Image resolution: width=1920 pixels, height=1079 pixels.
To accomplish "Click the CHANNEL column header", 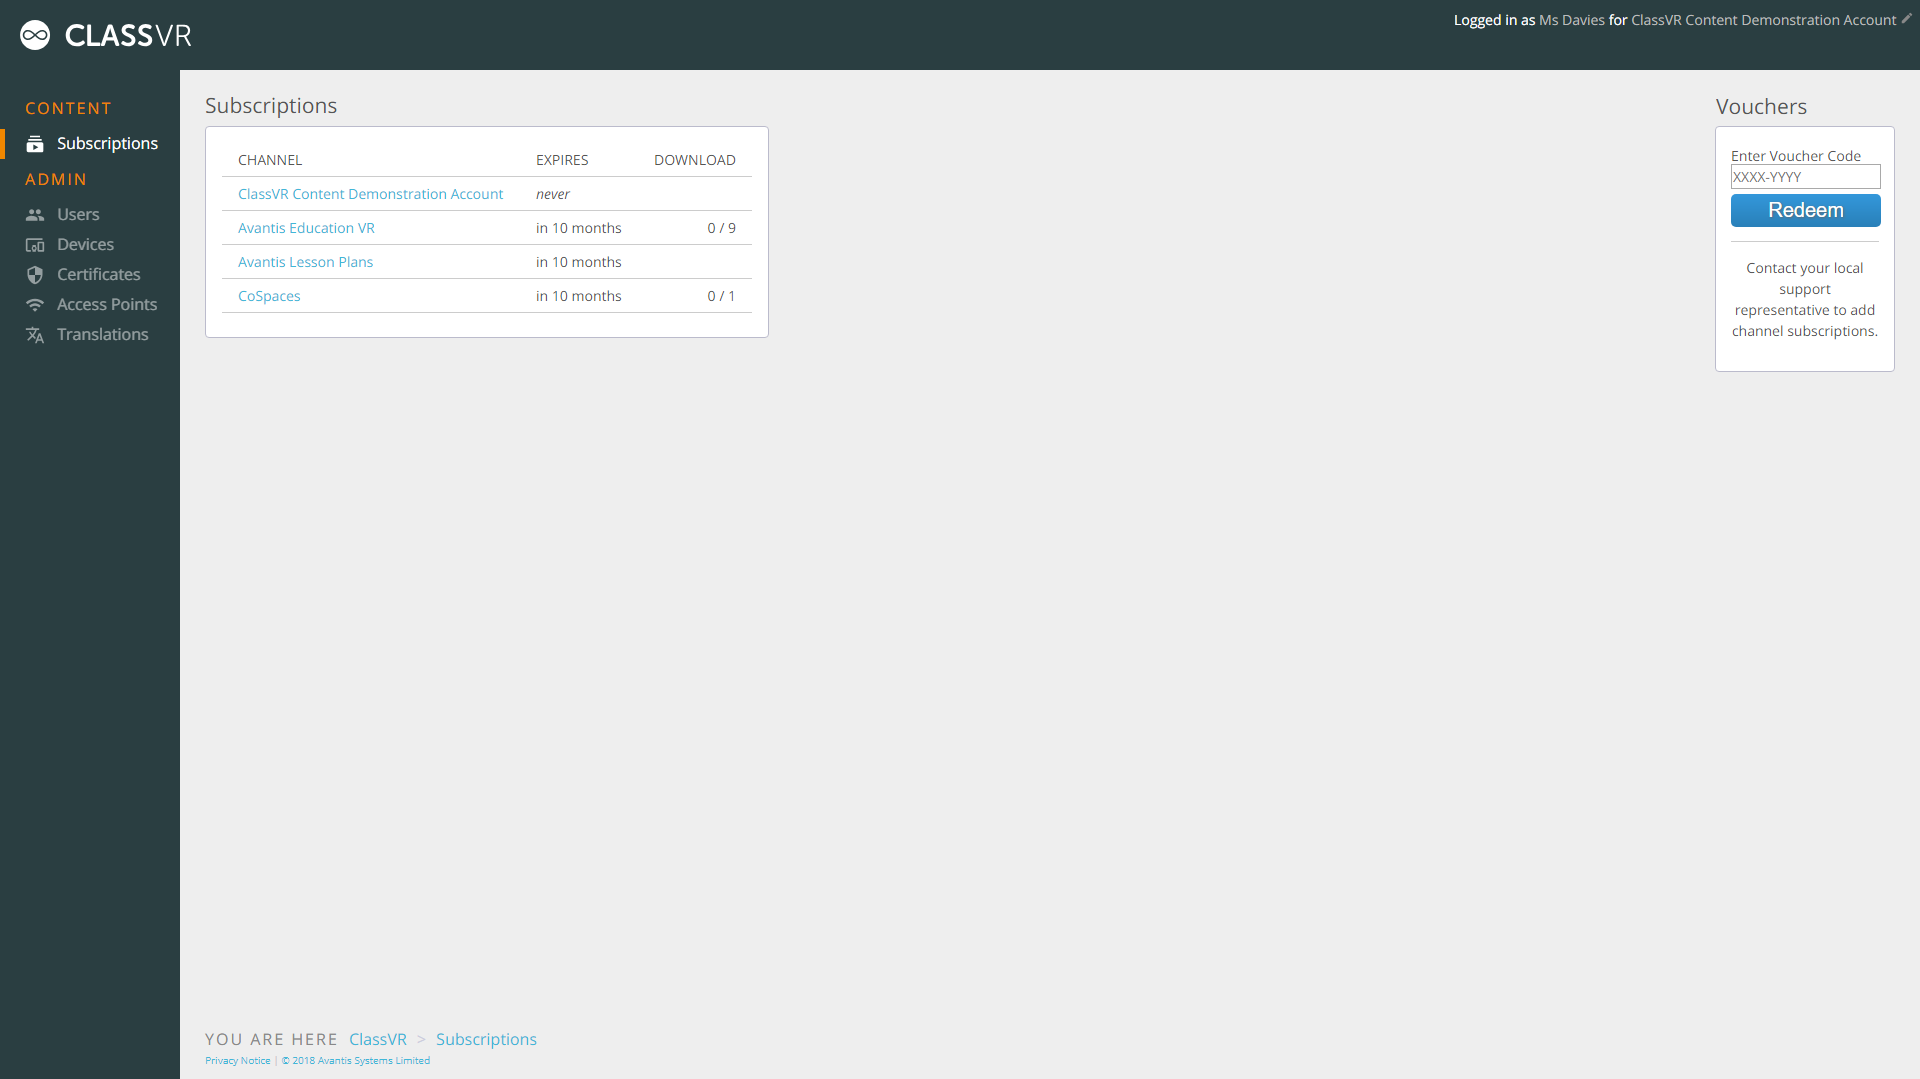I will point(270,160).
